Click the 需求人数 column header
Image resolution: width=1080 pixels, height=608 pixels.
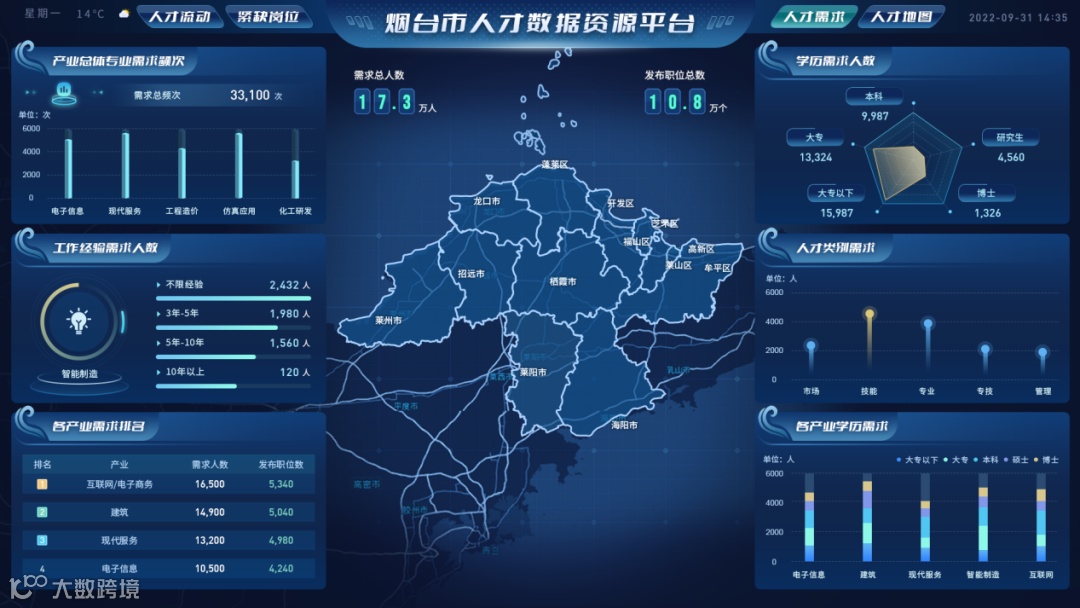click(209, 465)
